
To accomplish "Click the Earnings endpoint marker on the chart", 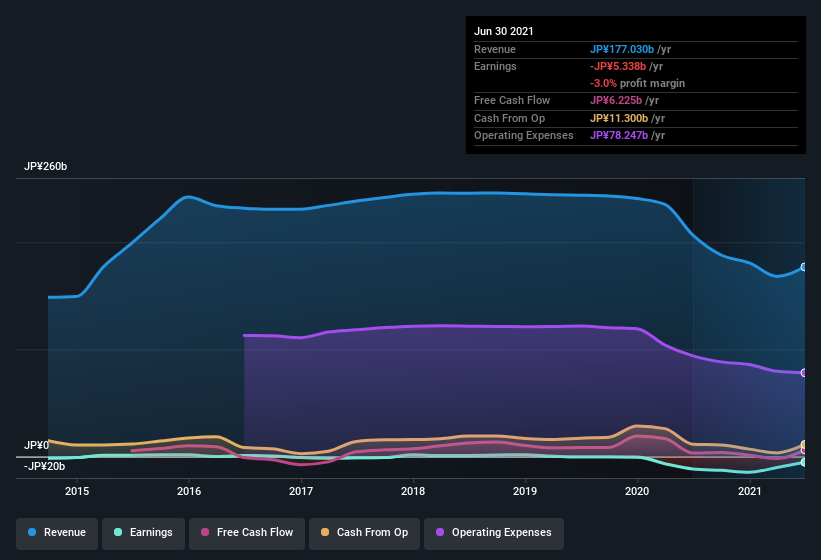I will (804, 462).
